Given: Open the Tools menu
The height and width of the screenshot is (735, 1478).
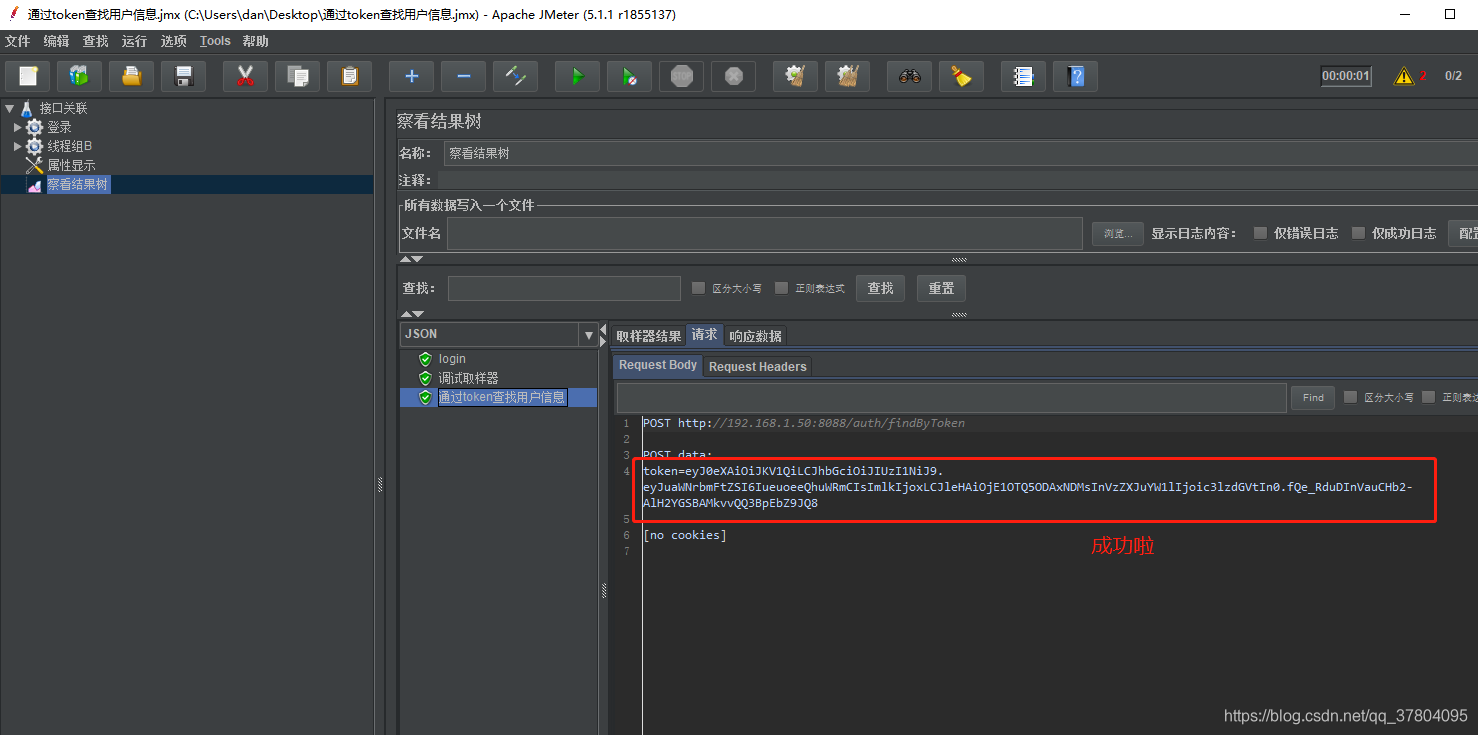Looking at the screenshot, I should click(x=215, y=41).
